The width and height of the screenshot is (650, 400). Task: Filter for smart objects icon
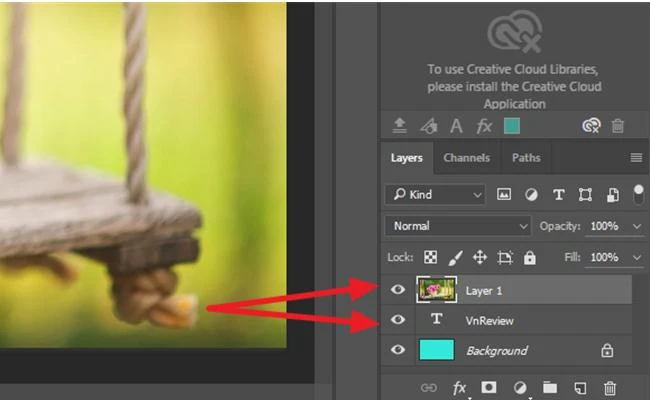[x=613, y=195]
